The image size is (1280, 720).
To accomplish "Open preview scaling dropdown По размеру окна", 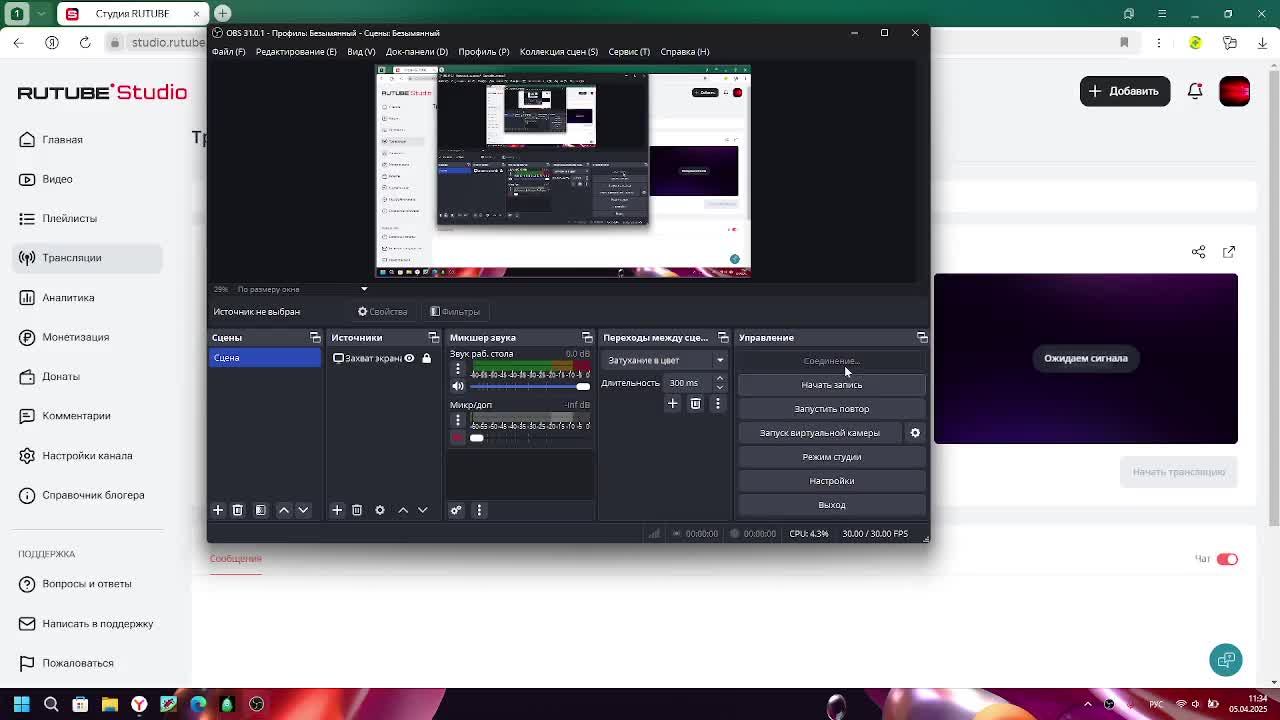I will point(302,289).
